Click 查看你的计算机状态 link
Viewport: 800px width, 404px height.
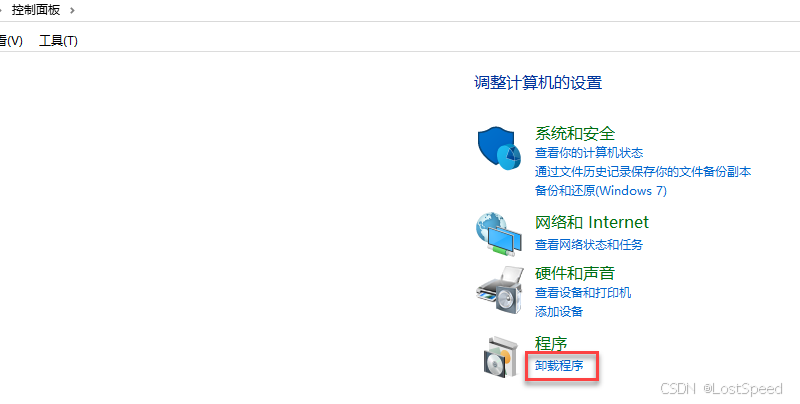coord(589,153)
